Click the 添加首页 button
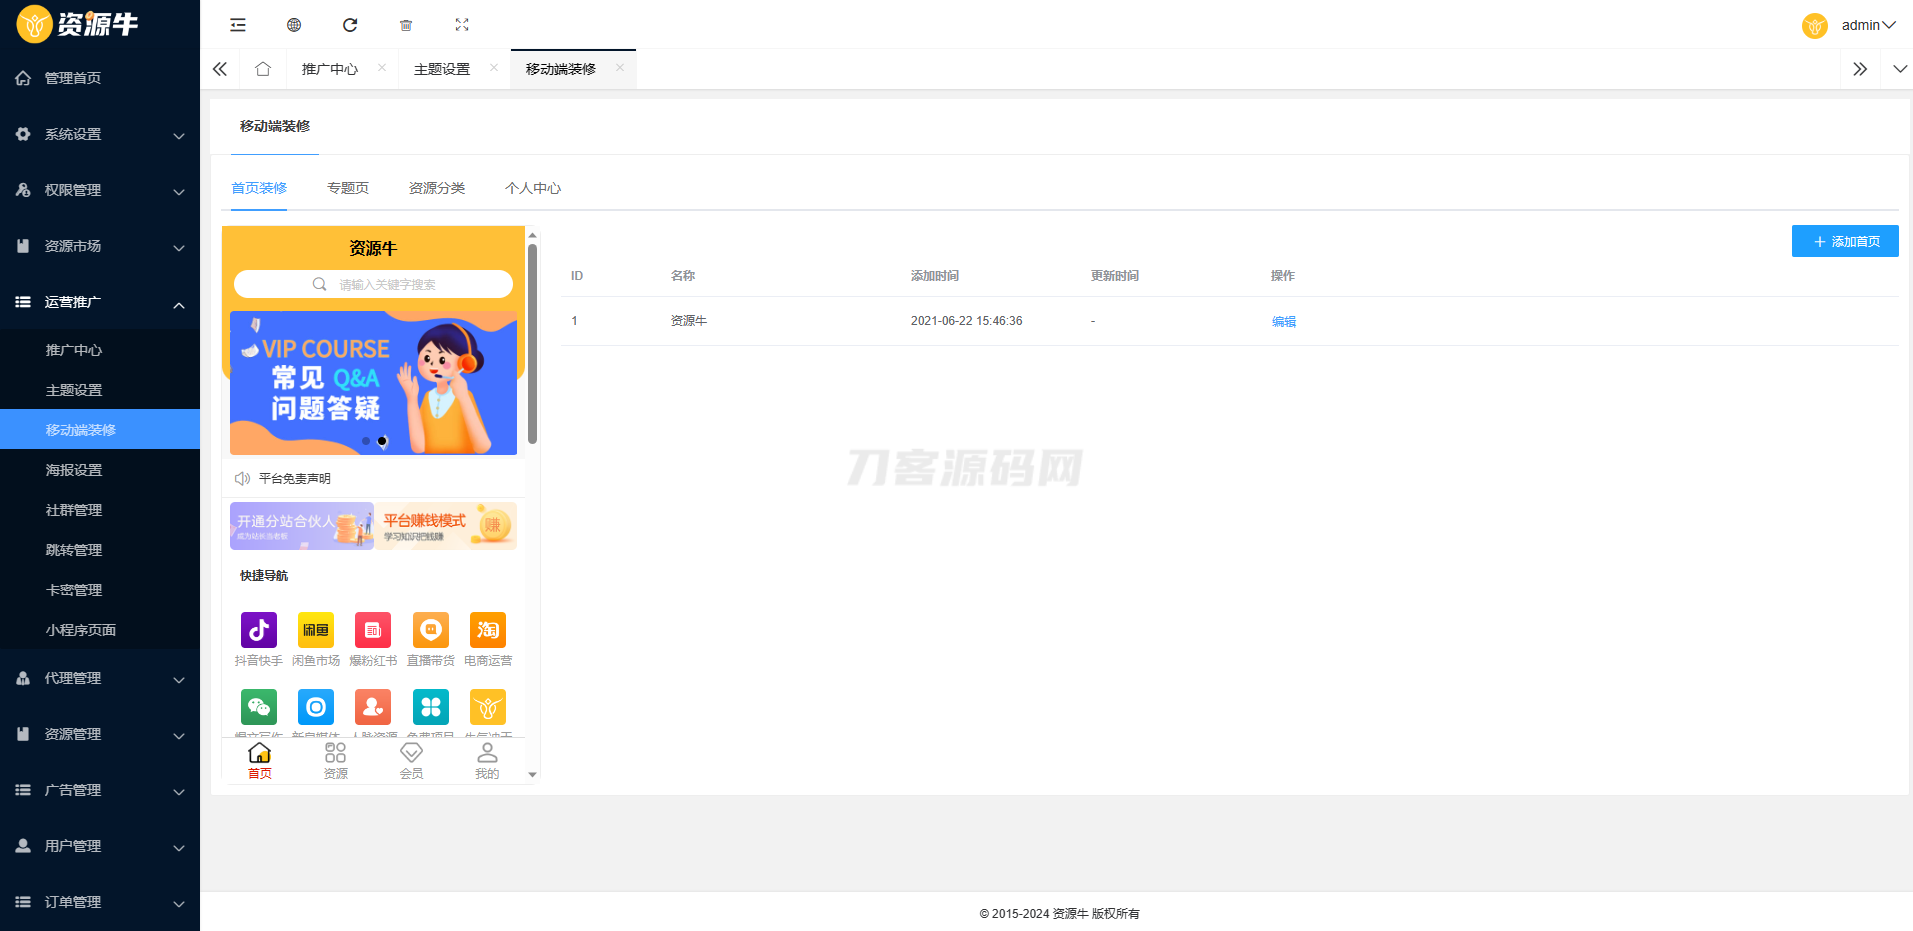The width and height of the screenshot is (1913, 931). [1844, 241]
